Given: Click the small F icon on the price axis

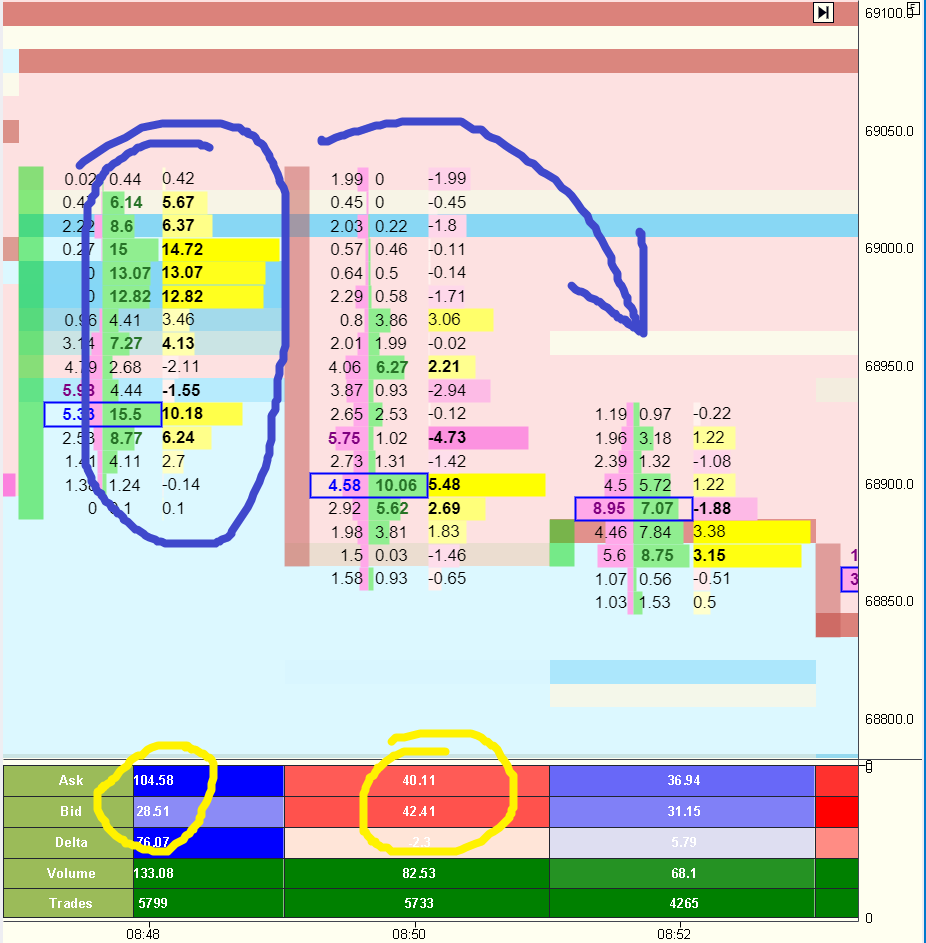Looking at the screenshot, I should (x=912, y=8).
